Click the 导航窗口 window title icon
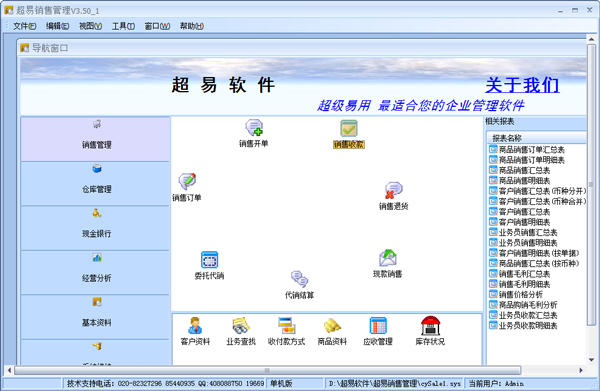The height and width of the screenshot is (391, 600). point(25,48)
